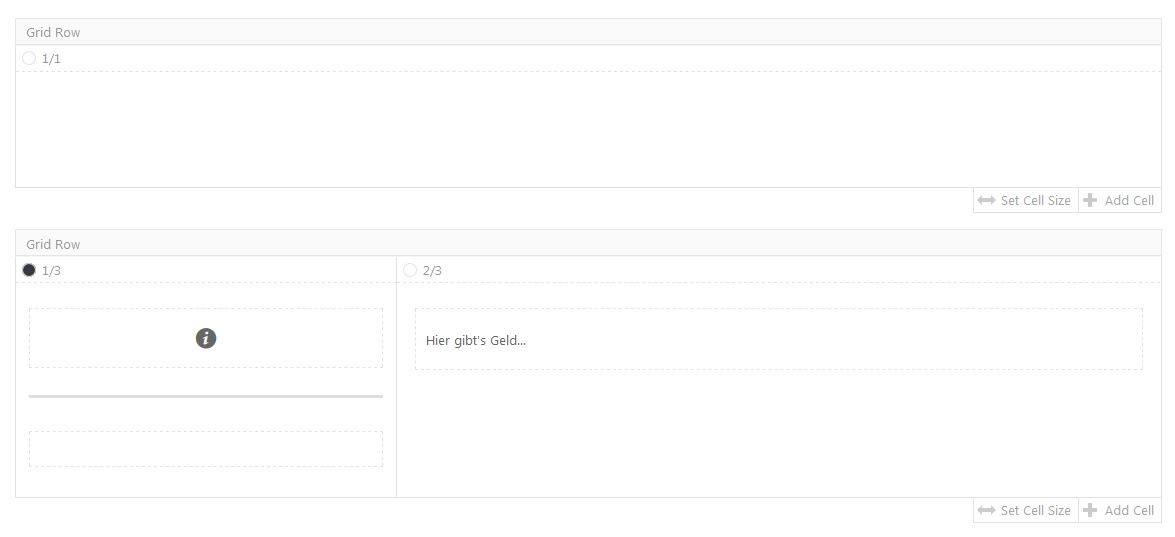Click the double-arrow icon in second row's Set Cell Size
The height and width of the screenshot is (537, 1175).
tap(986, 510)
